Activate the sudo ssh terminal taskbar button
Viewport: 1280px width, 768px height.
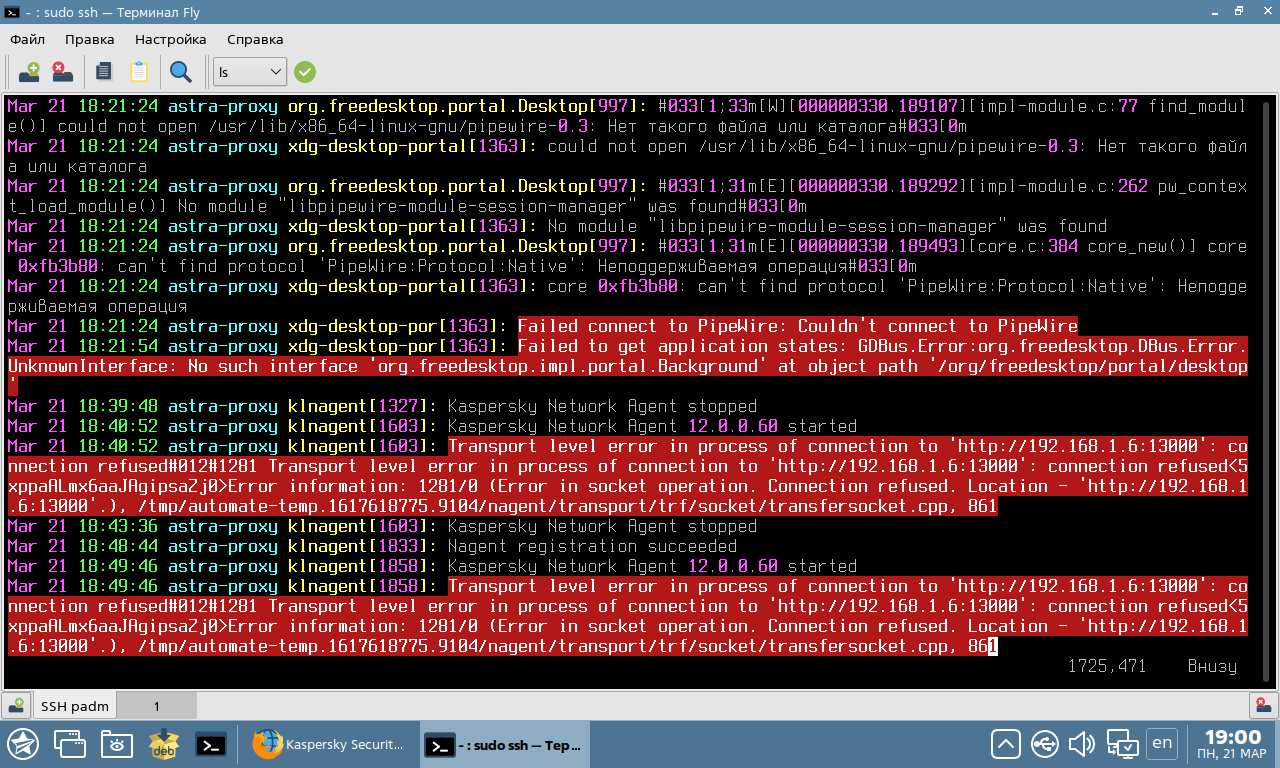tap(505, 745)
